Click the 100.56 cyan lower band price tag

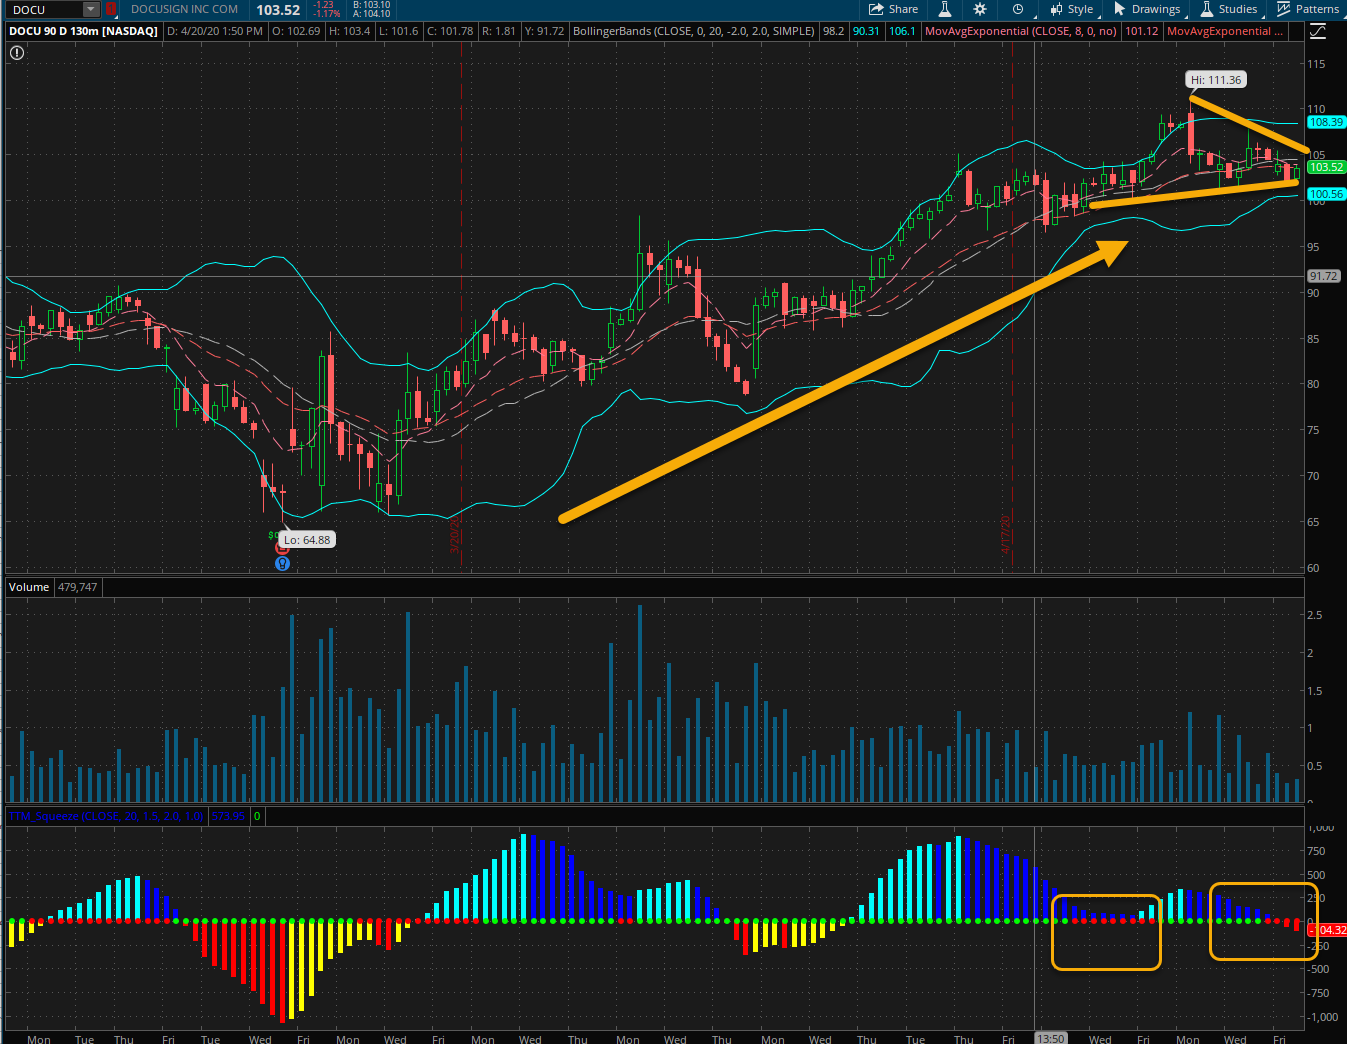pos(1326,194)
